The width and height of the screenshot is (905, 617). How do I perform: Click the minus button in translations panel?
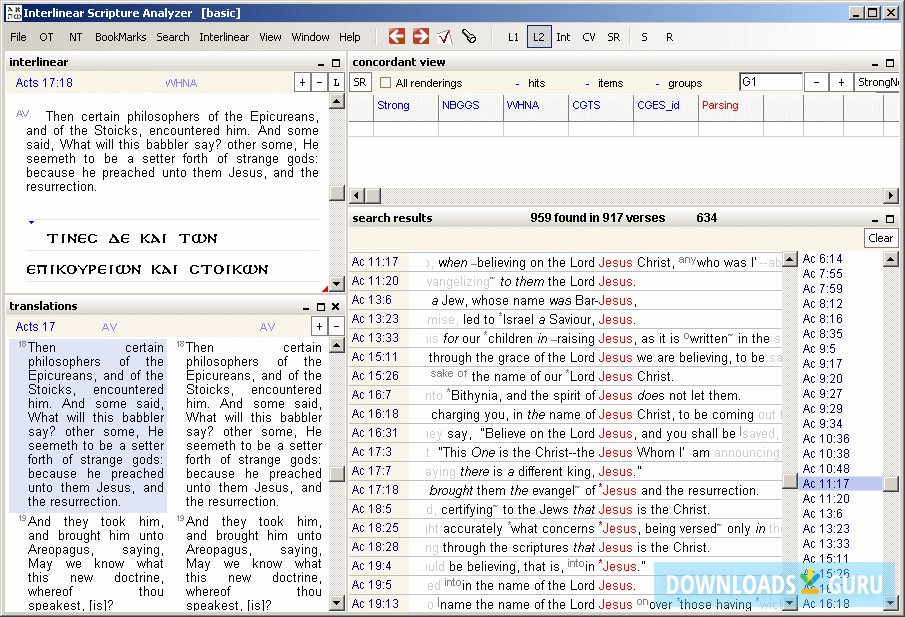[x=336, y=326]
